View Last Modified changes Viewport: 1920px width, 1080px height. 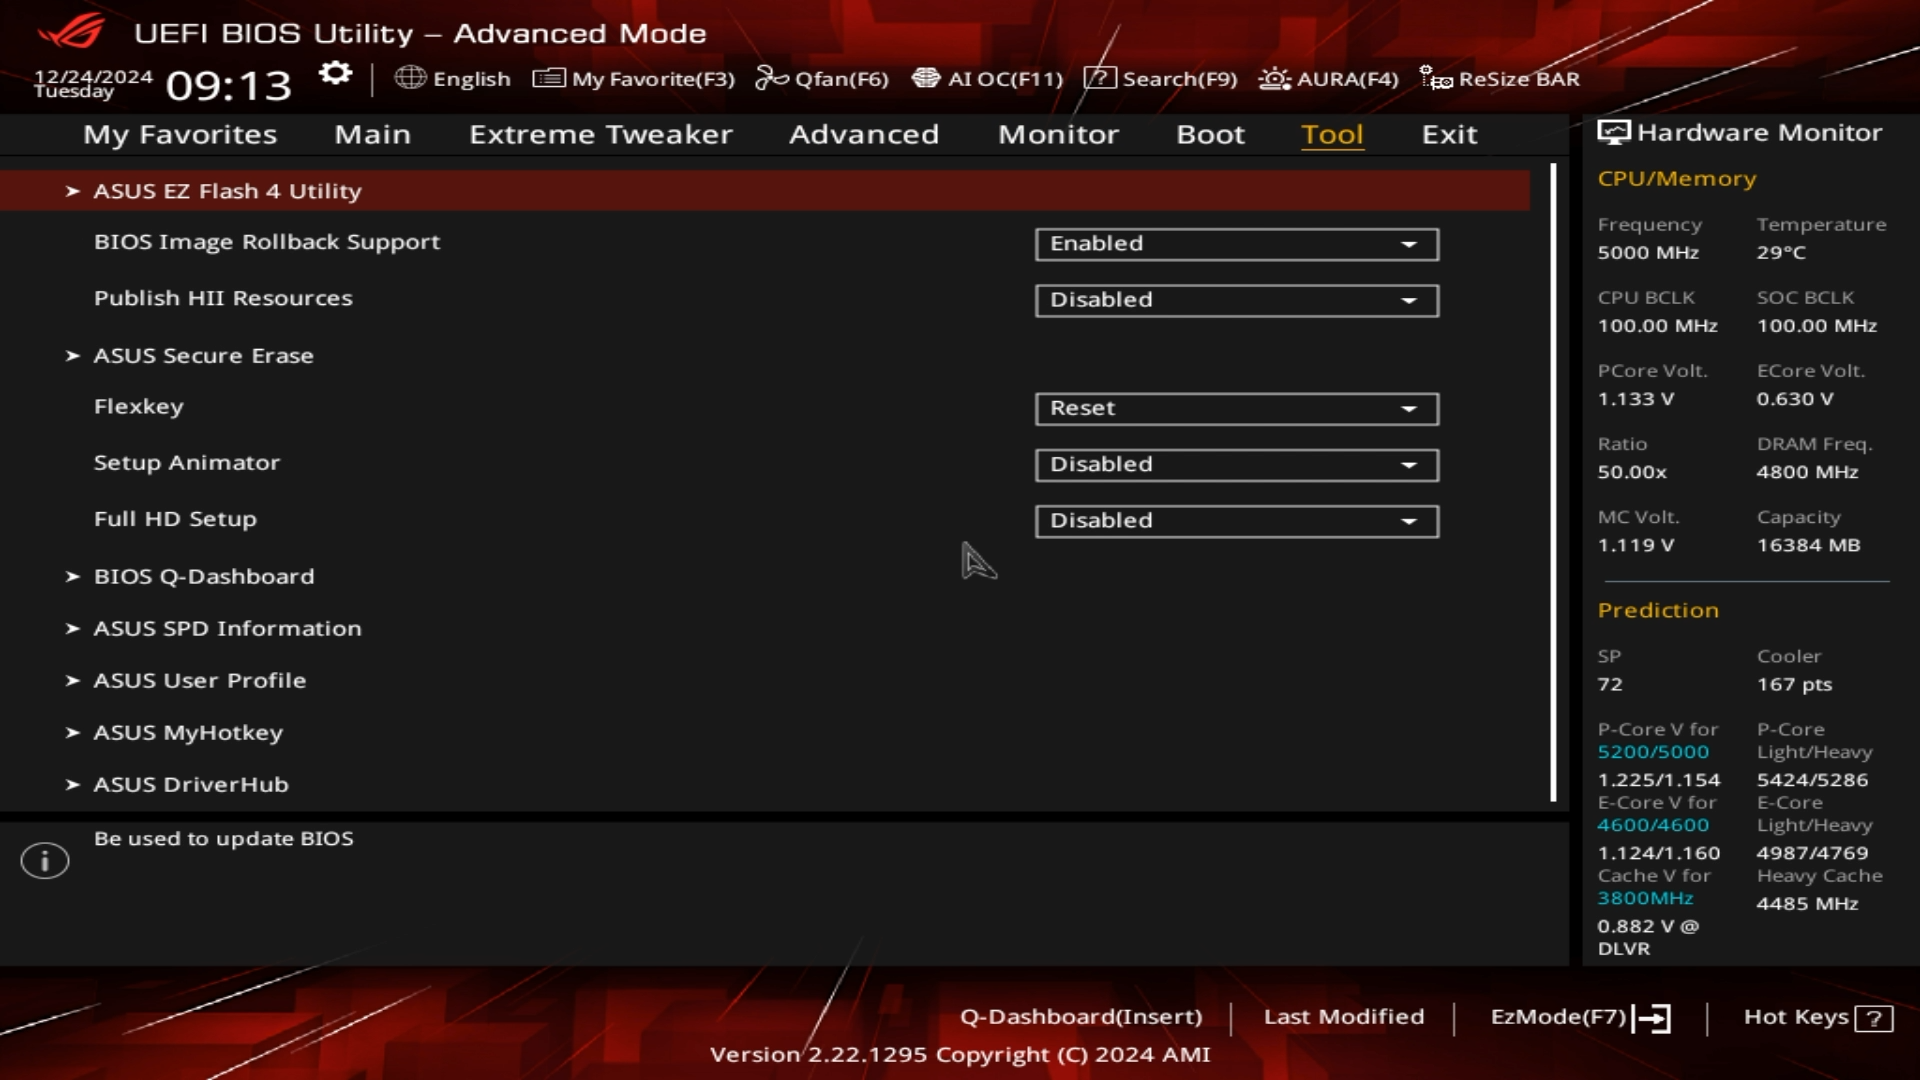[x=1344, y=1016]
